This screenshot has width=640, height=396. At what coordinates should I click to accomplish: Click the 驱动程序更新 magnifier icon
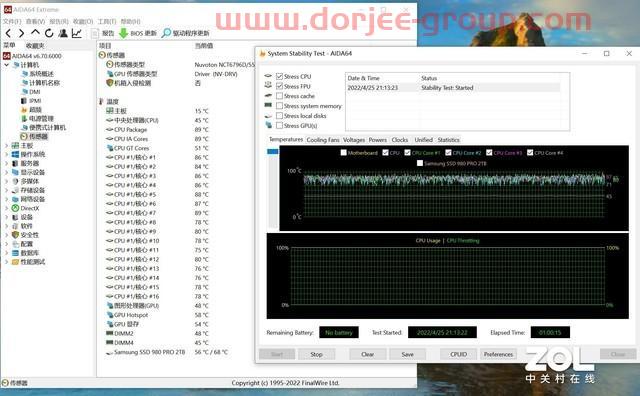[166, 33]
